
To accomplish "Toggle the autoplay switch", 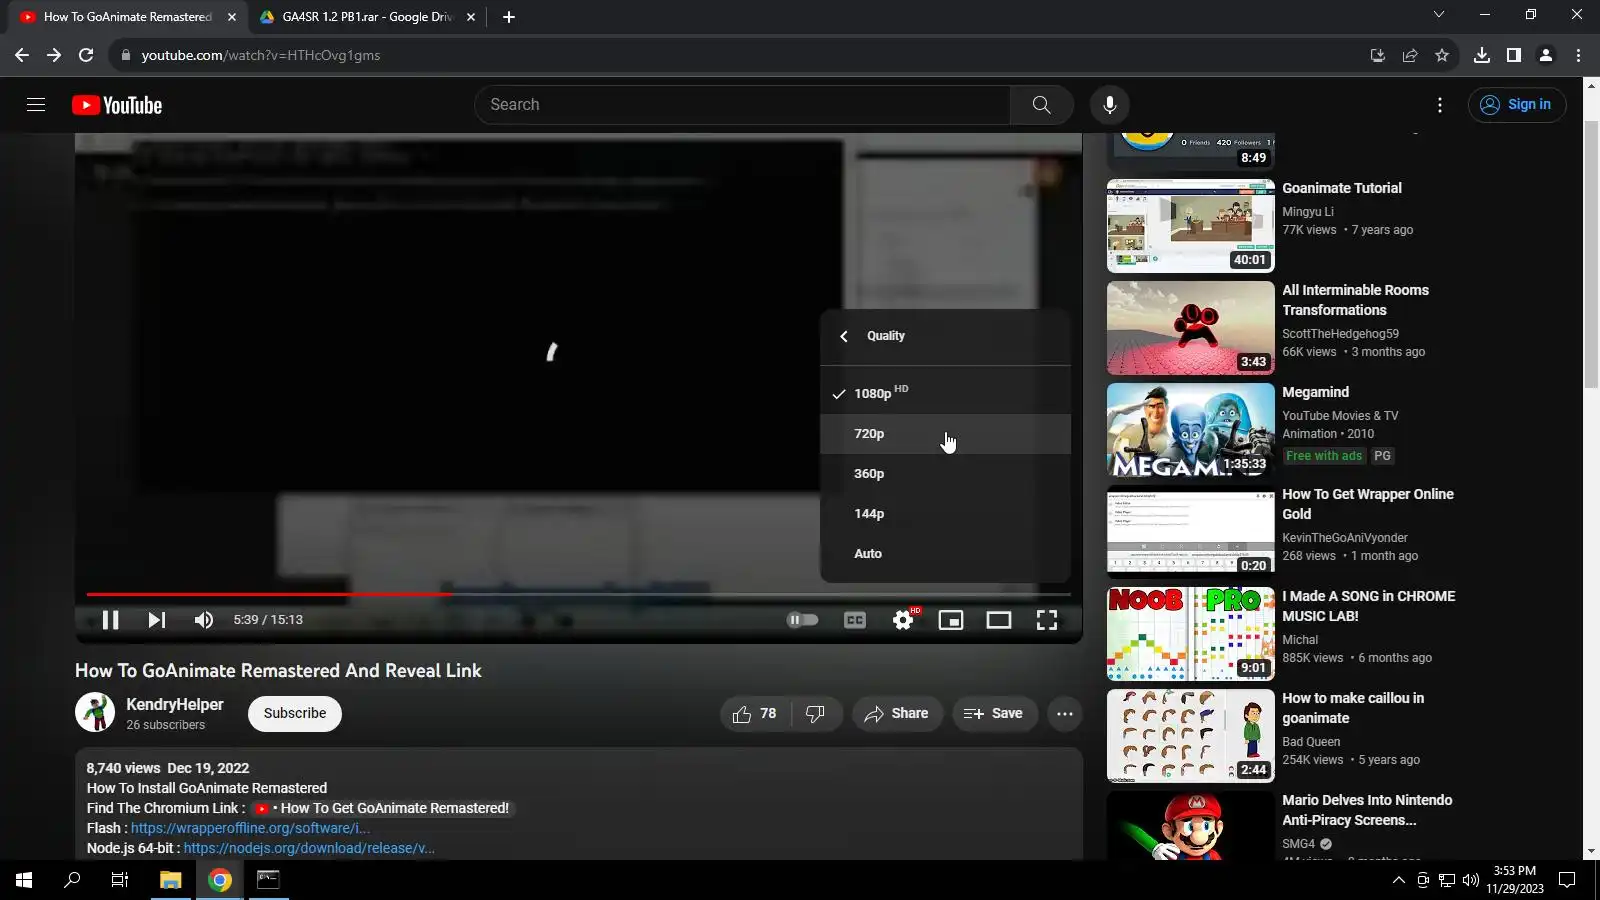I will [x=802, y=620].
